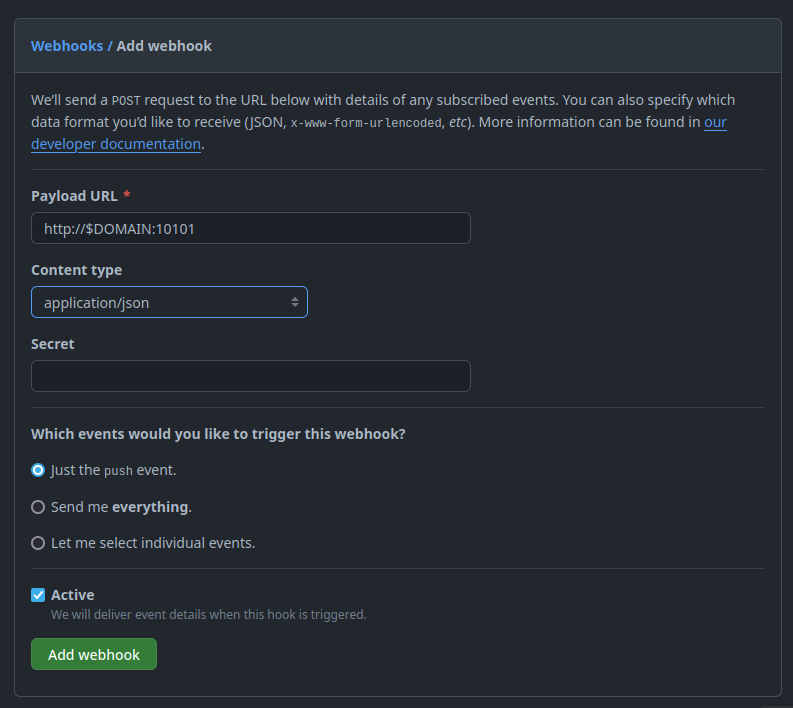Screen dimensions: 793x708
Task: Uncheck the Active checkbox
Action: point(38,595)
